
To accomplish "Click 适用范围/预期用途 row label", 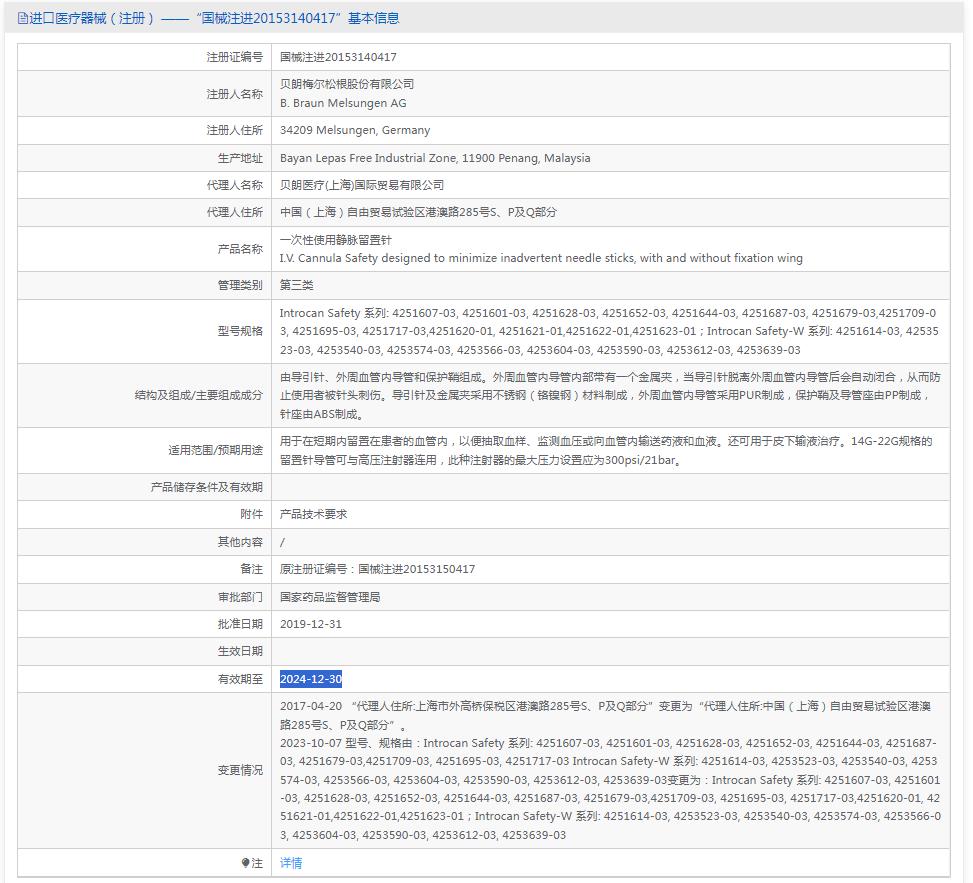I will click(215, 450).
